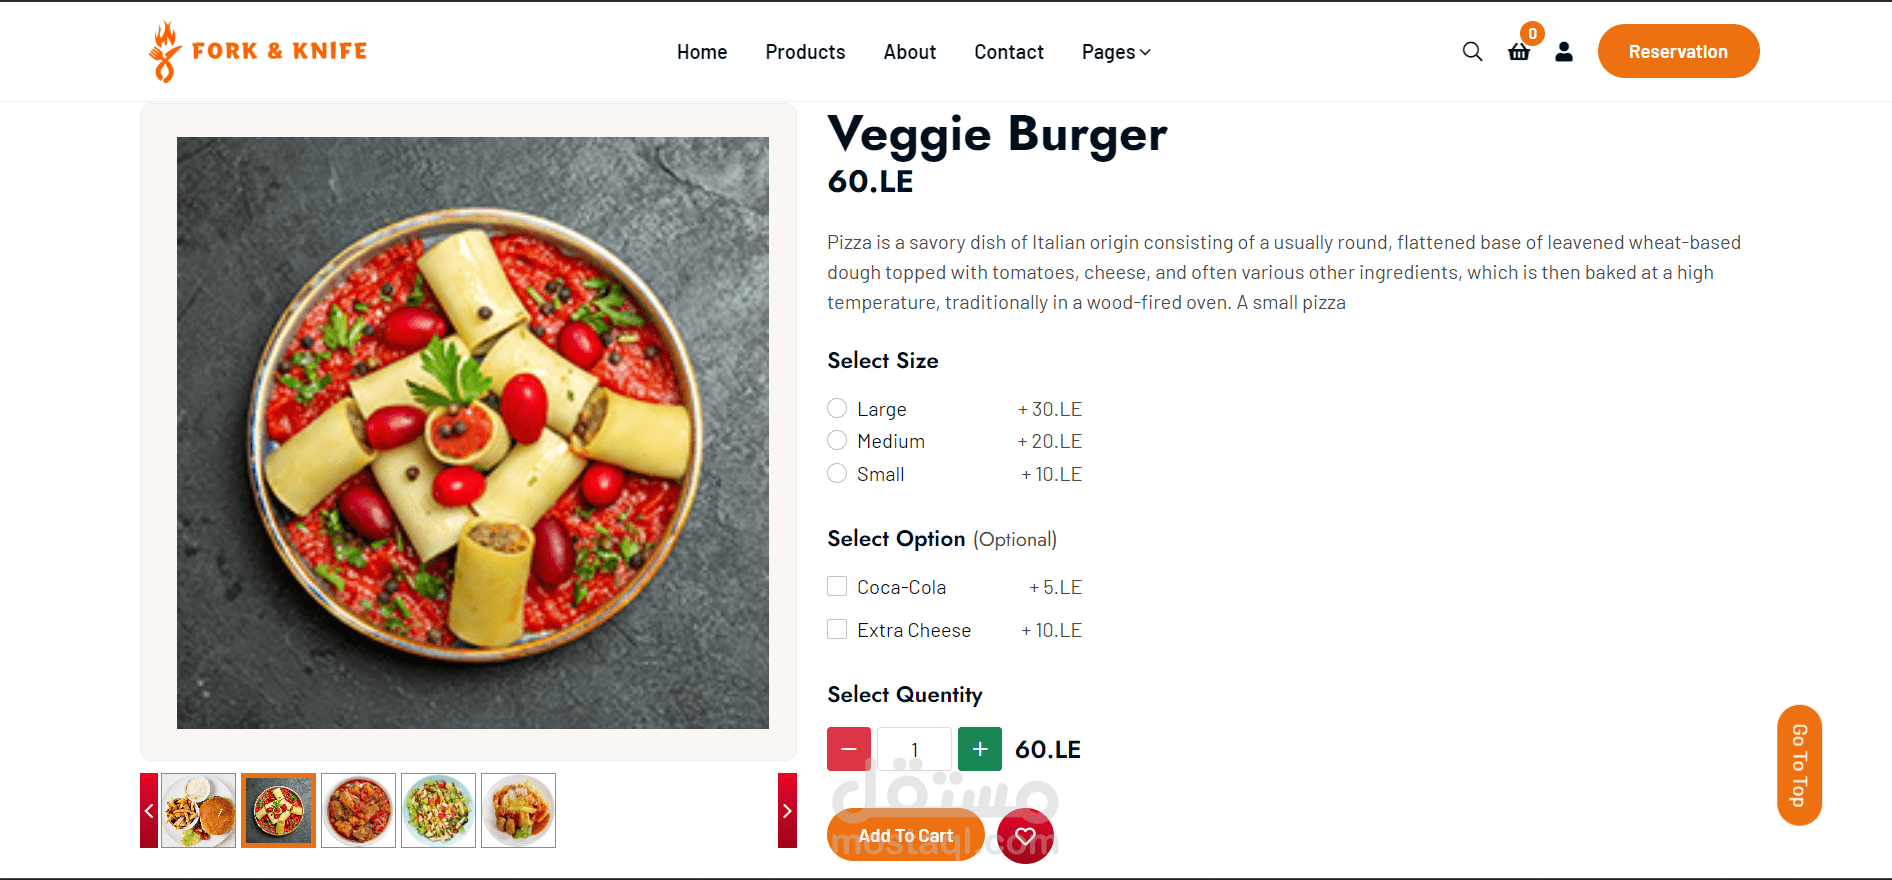Choose the Small size radio button
The width and height of the screenshot is (1892, 880).
pyautogui.click(x=837, y=473)
